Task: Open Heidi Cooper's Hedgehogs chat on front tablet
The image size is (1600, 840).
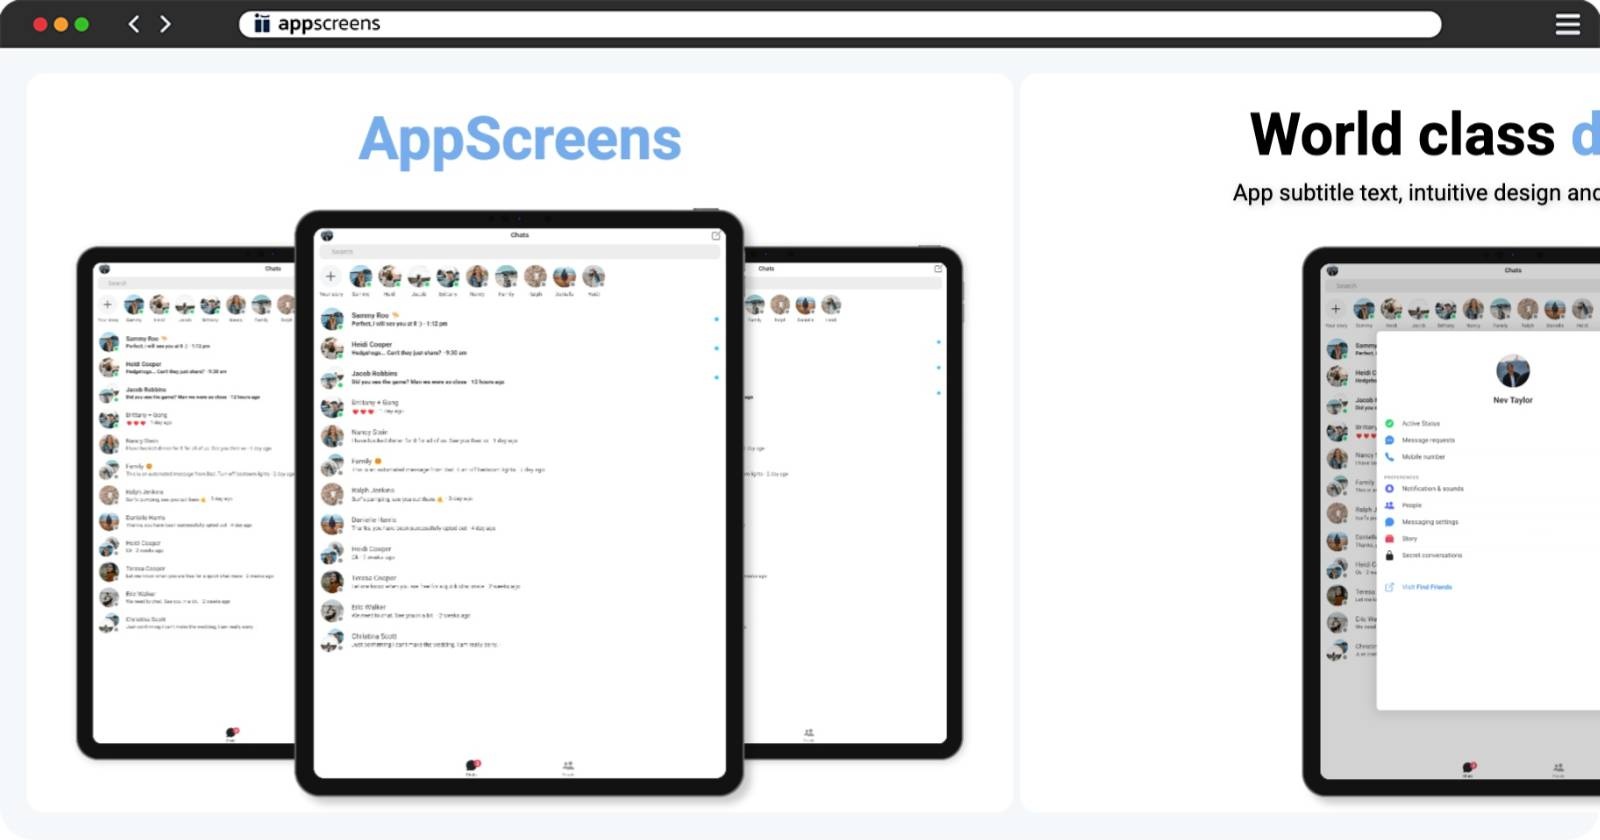Action: click(x=520, y=348)
